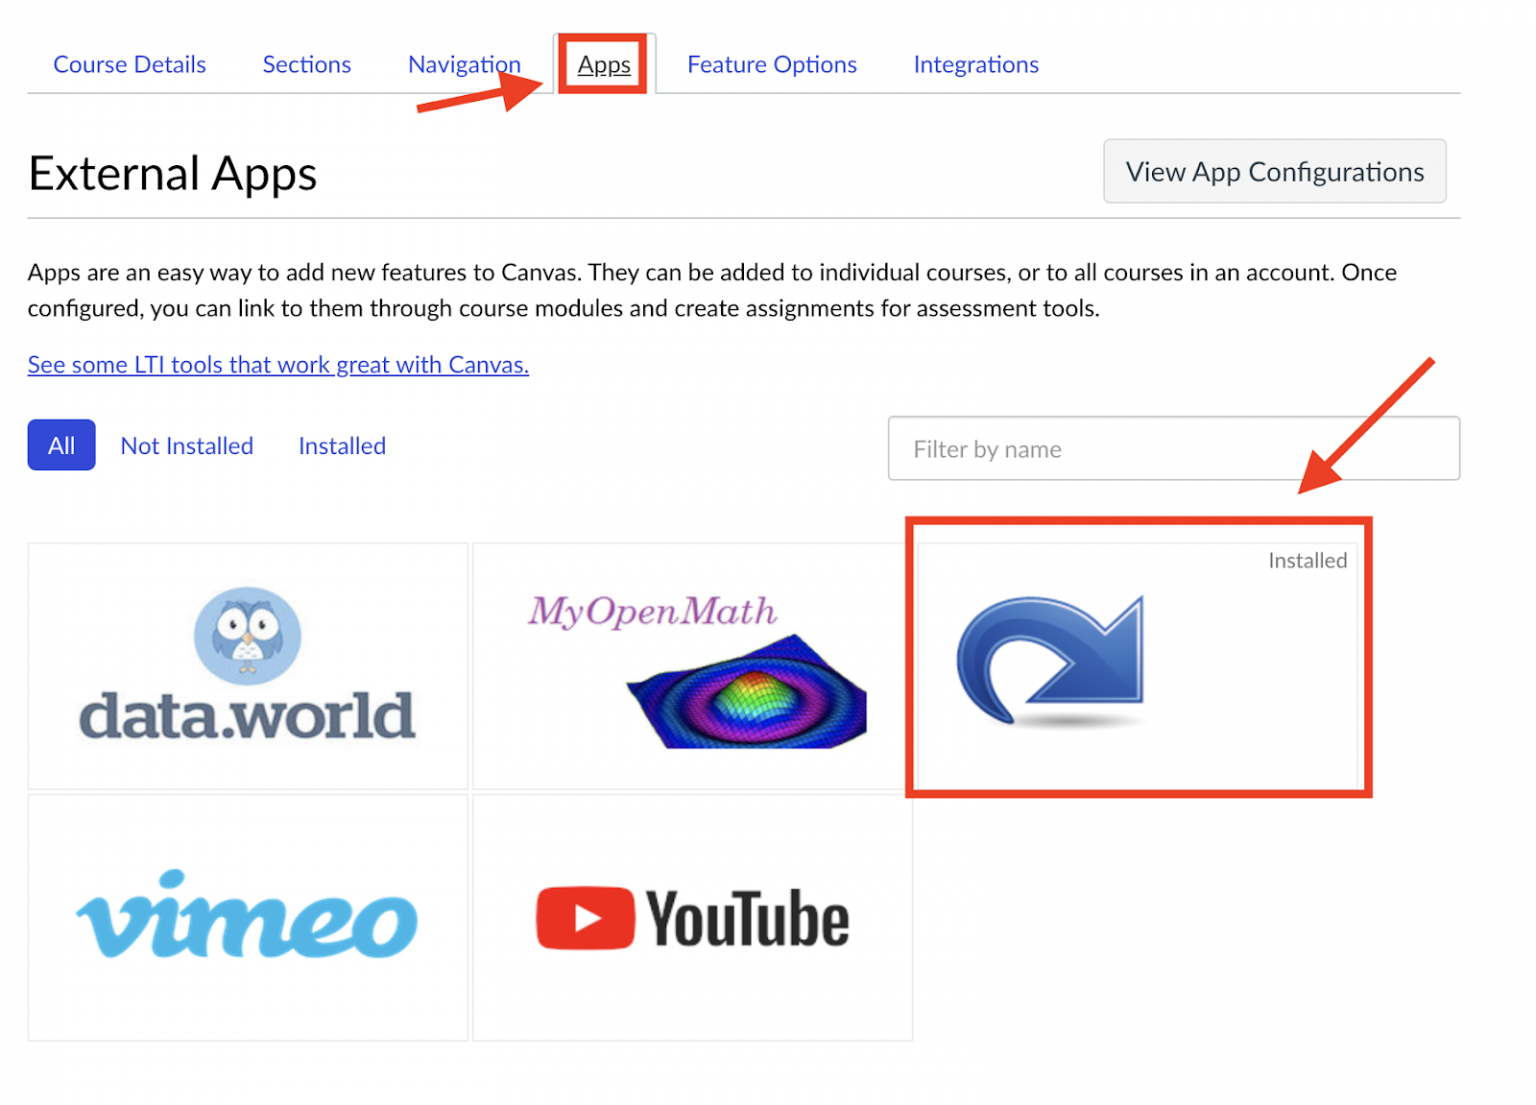
Task: Select the YouTube app icon
Action: coord(692,915)
